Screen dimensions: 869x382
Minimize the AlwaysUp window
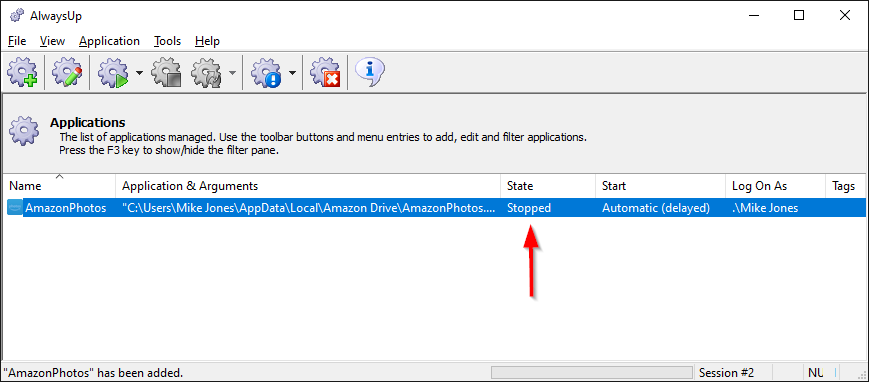753,16
